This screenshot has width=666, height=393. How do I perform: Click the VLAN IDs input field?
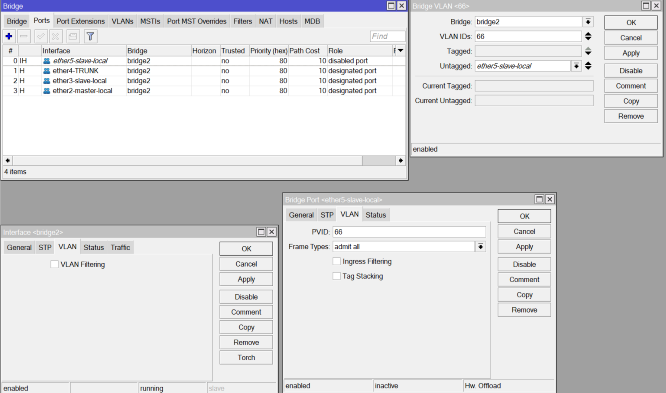click(x=528, y=37)
